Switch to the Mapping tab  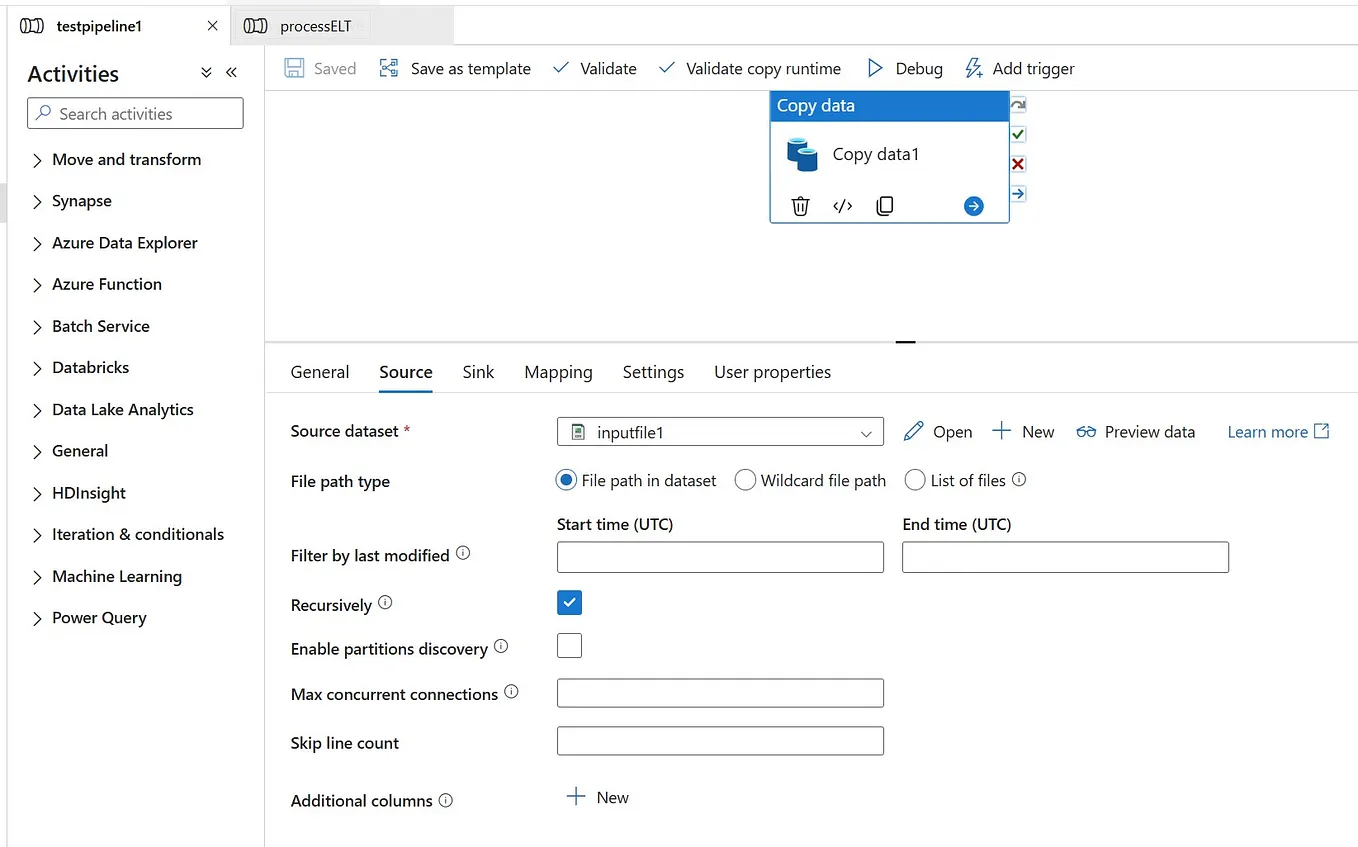click(x=558, y=371)
